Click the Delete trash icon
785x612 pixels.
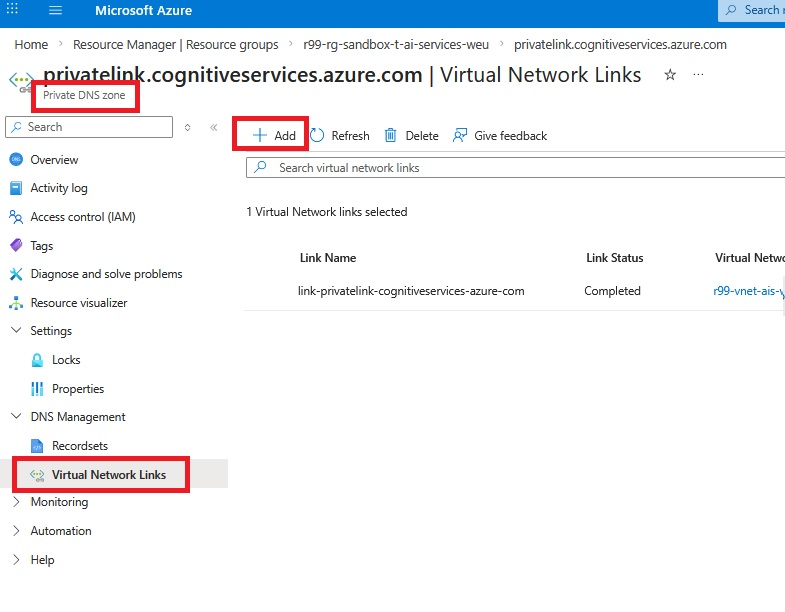[391, 135]
